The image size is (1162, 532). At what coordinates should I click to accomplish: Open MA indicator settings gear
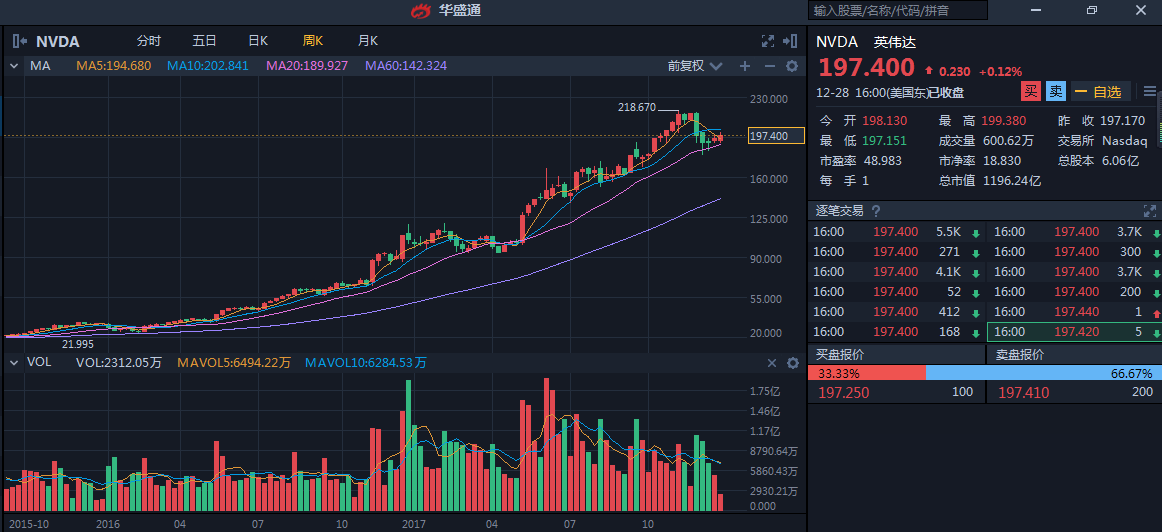[792, 66]
